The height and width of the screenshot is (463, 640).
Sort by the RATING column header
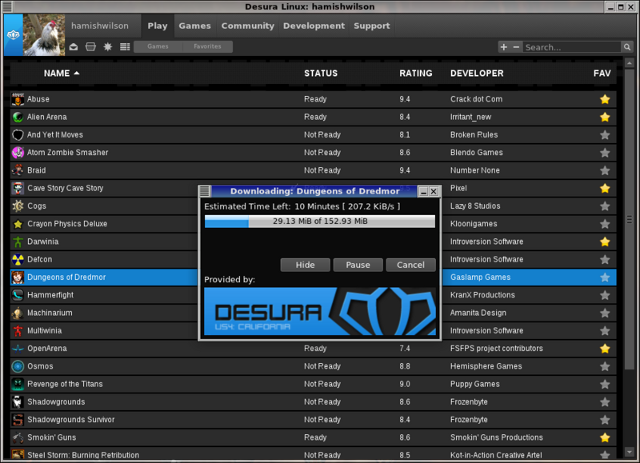(x=416, y=73)
